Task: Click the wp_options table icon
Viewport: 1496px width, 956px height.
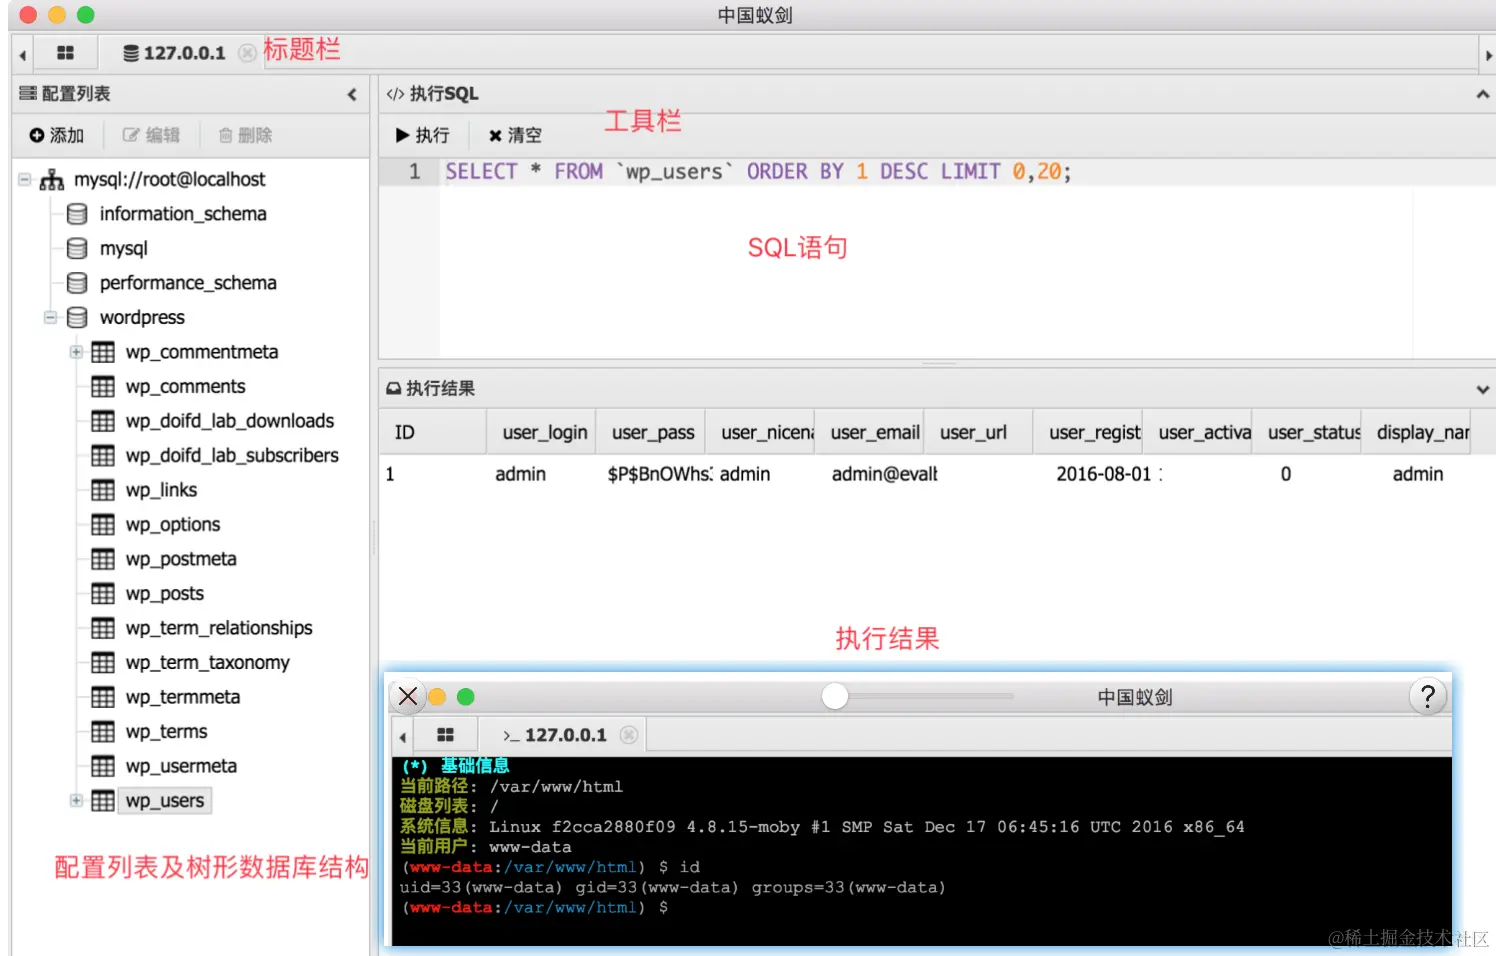Action: pos(103,525)
